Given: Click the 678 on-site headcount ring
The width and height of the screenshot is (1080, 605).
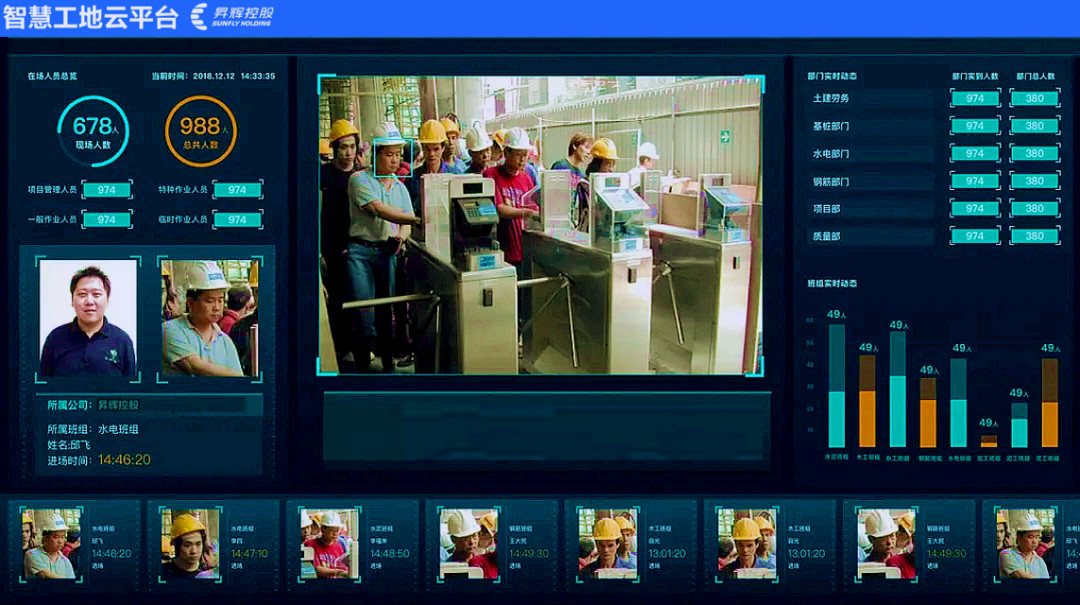Looking at the screenshot, I should [93, 130].
